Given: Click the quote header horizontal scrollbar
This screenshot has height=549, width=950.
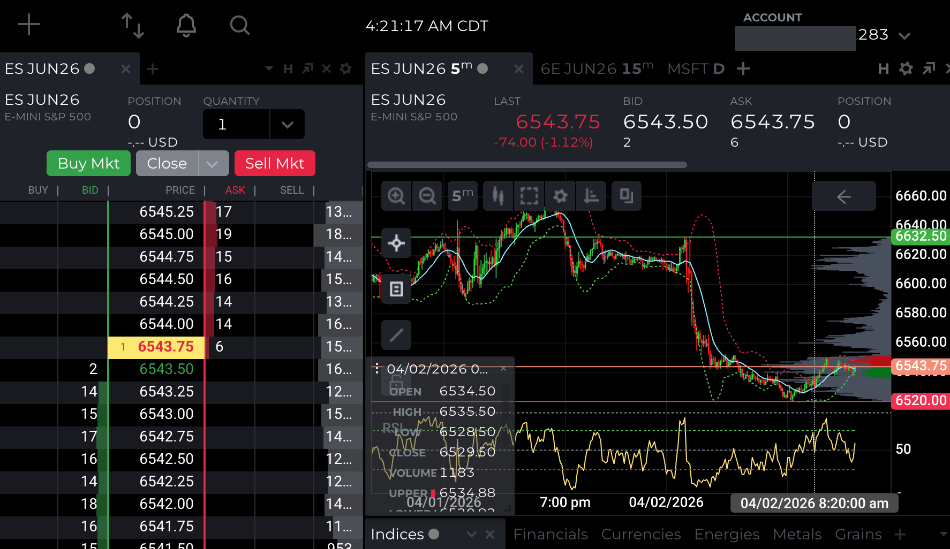Looking at the screenshot, I should point(527,165).
